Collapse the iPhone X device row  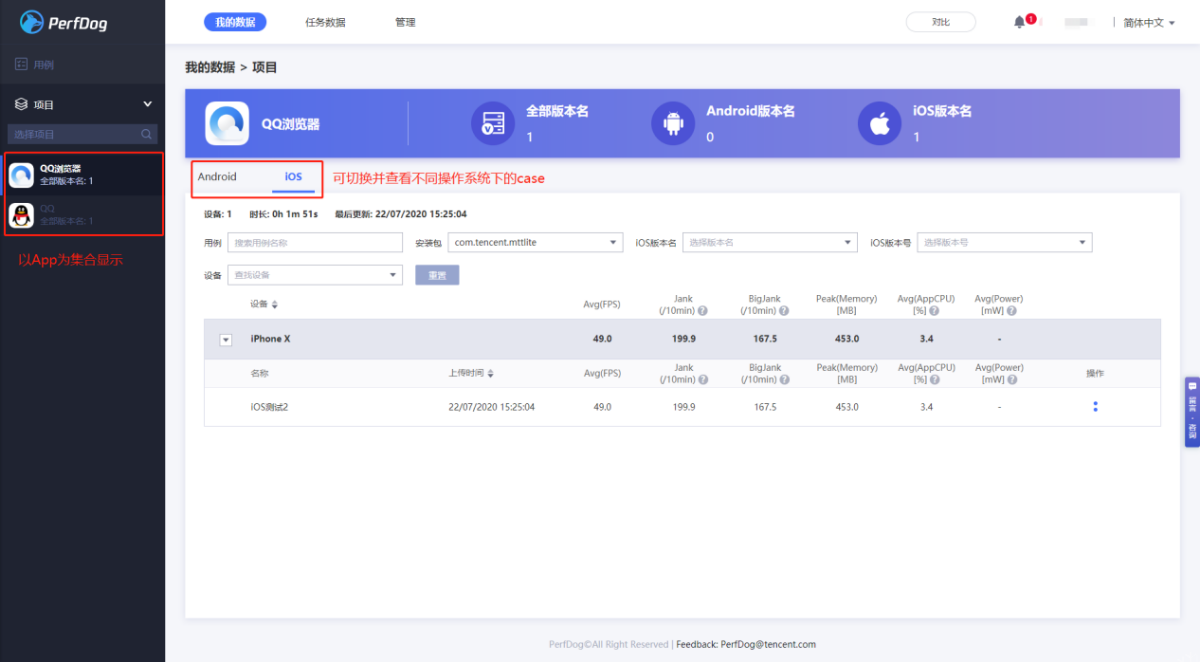pos(226,340)
